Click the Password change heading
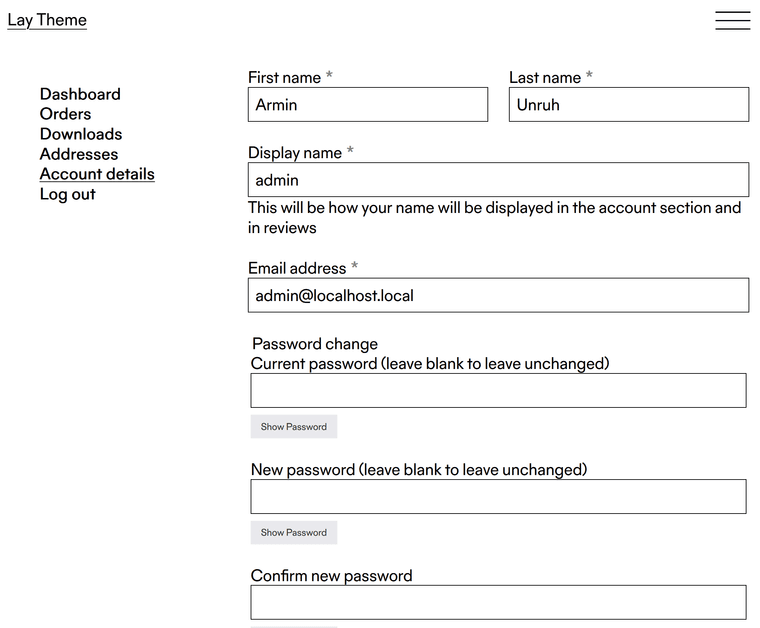 [315, 344]
